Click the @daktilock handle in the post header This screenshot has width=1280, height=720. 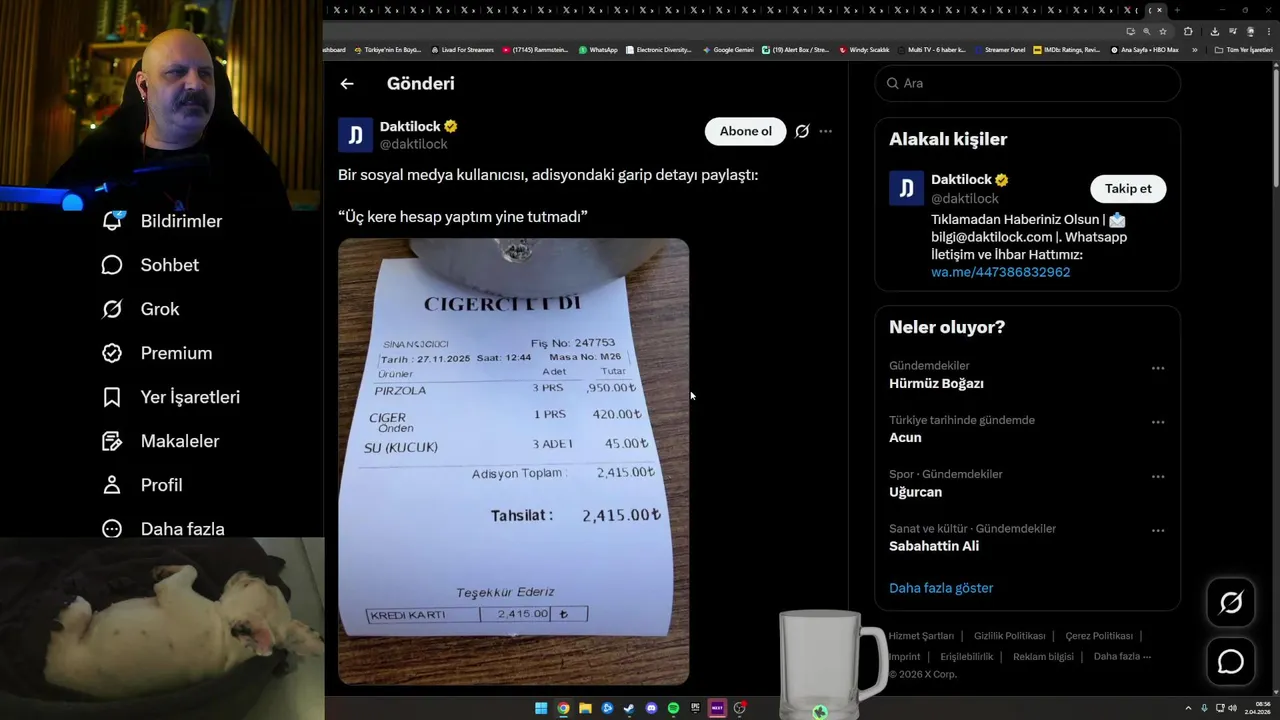tap(413, 144)
